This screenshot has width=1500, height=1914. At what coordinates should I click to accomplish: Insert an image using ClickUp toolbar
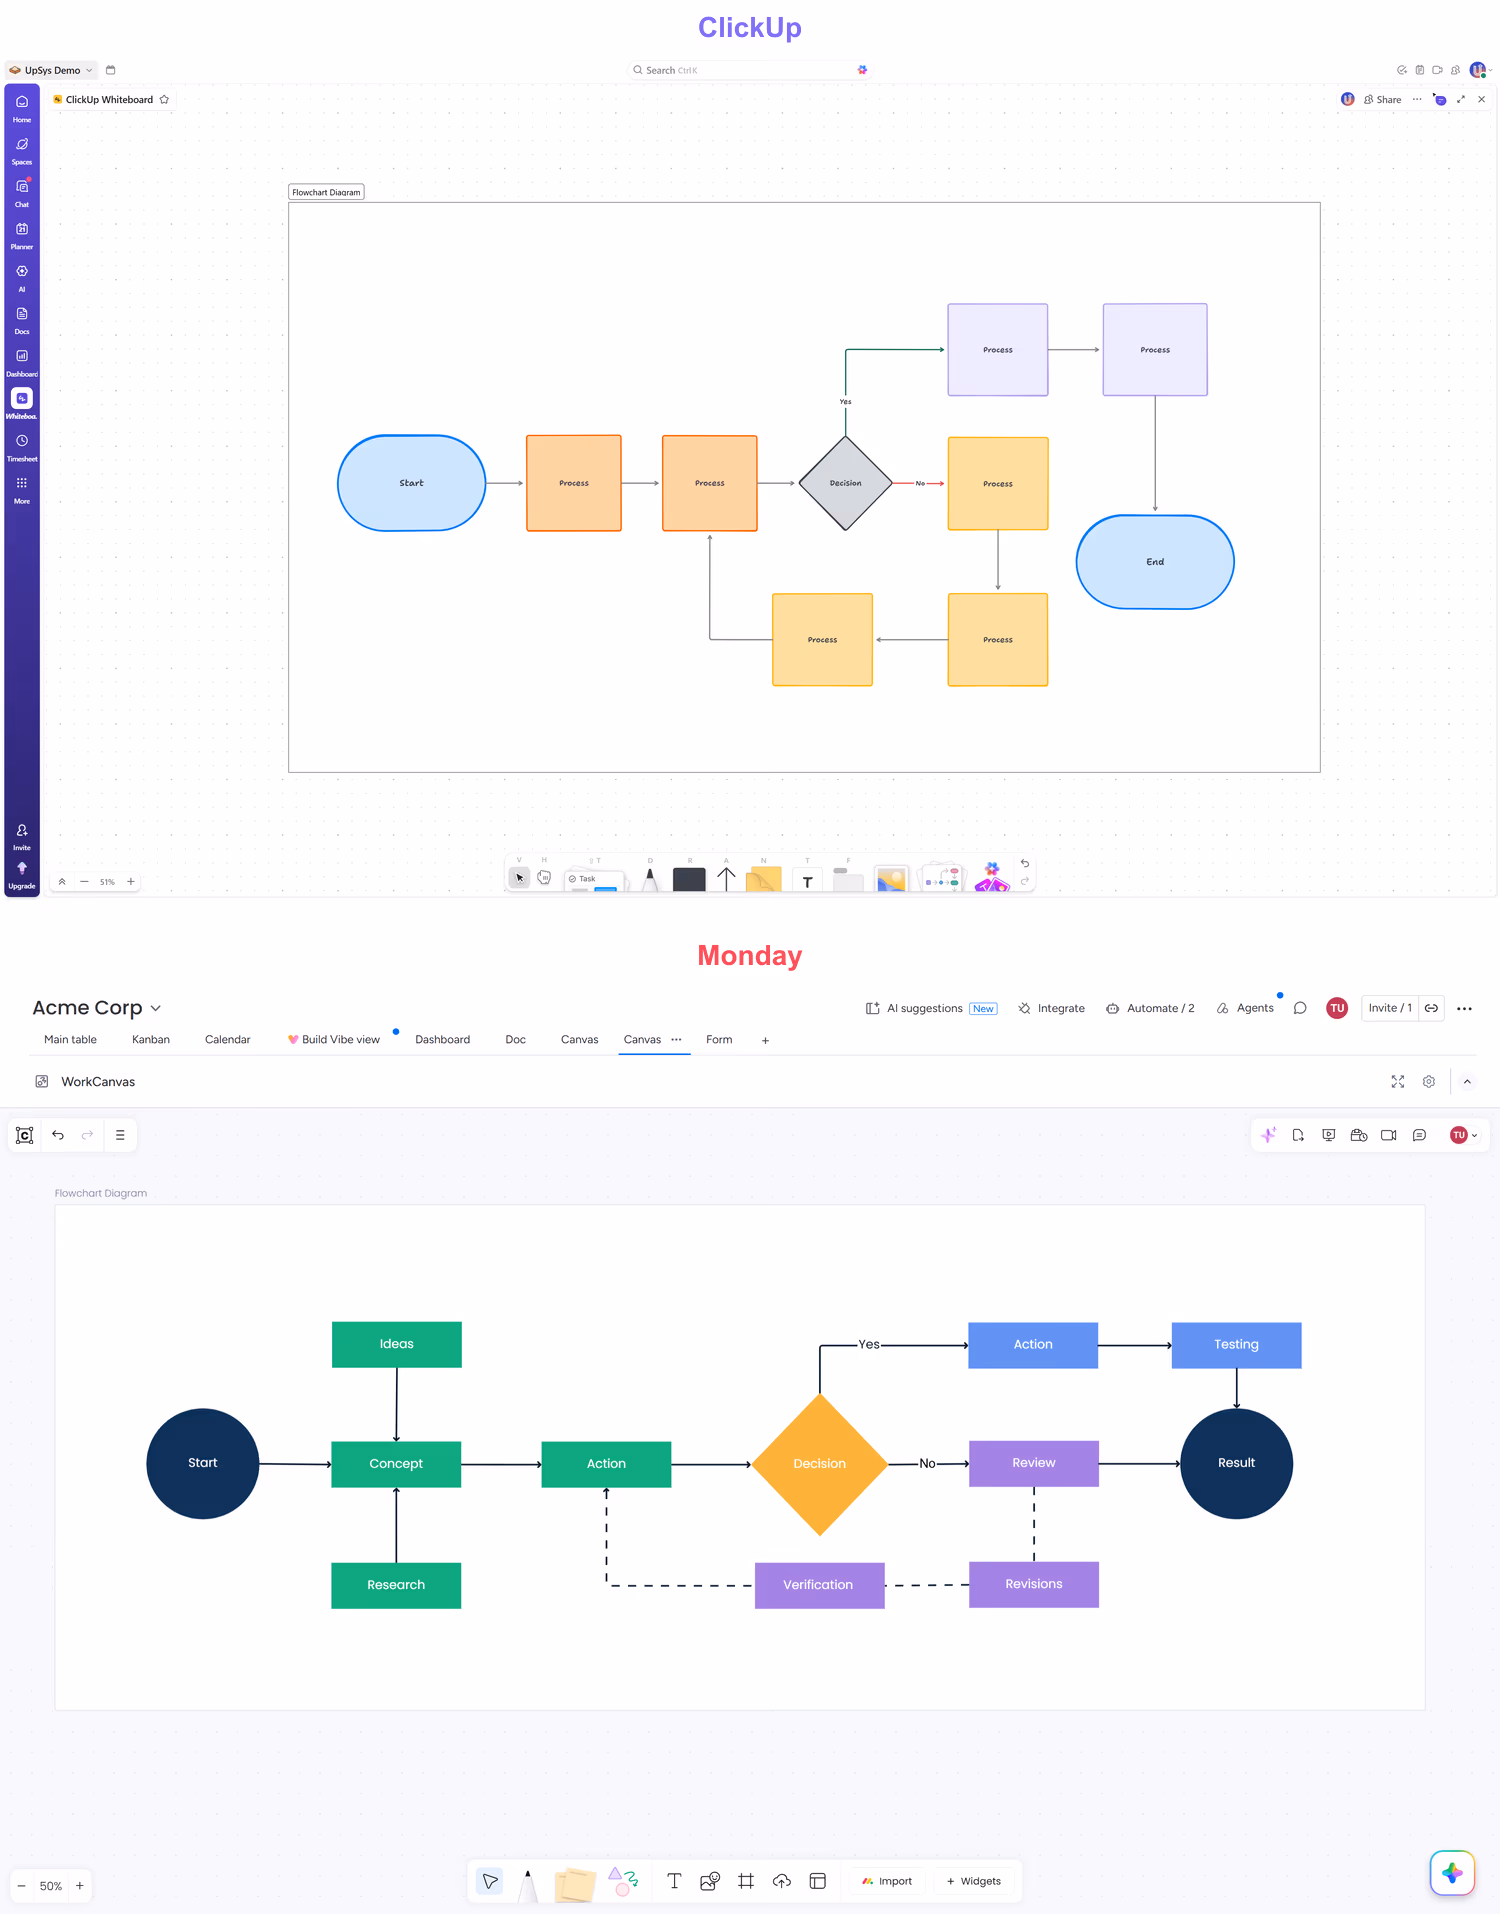coord(891,879)
